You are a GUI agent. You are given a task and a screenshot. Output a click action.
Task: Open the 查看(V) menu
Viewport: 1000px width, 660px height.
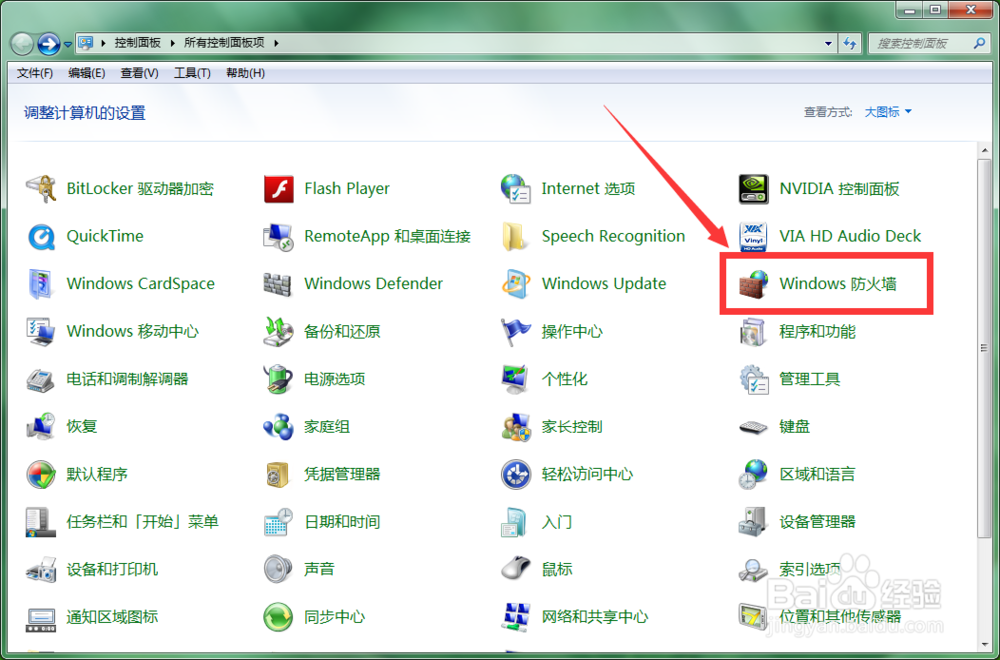tap(140, 73)
